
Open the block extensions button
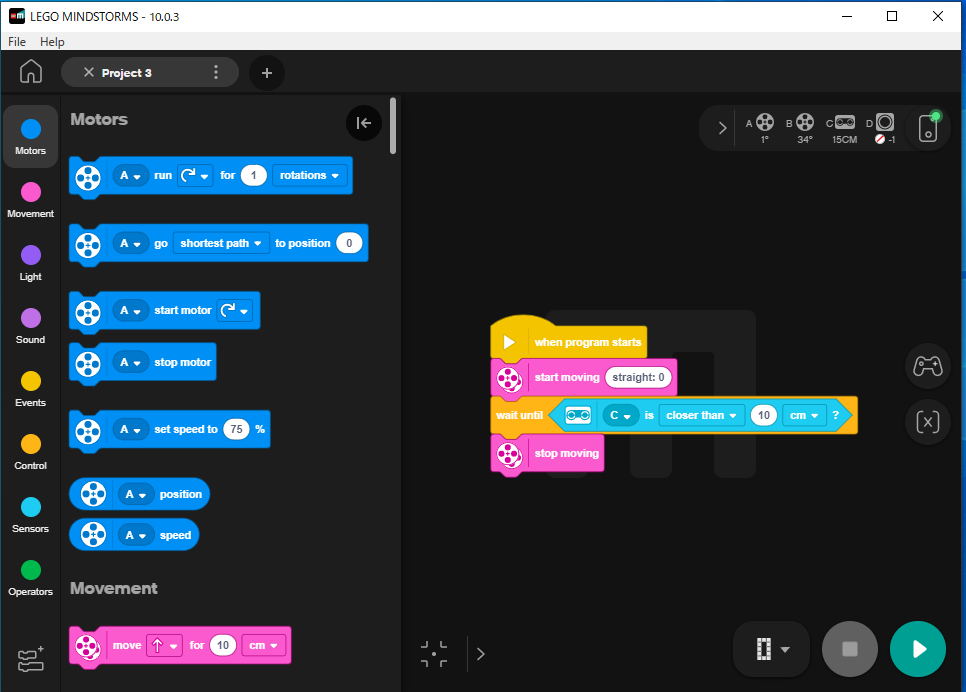tap(31, 659)
